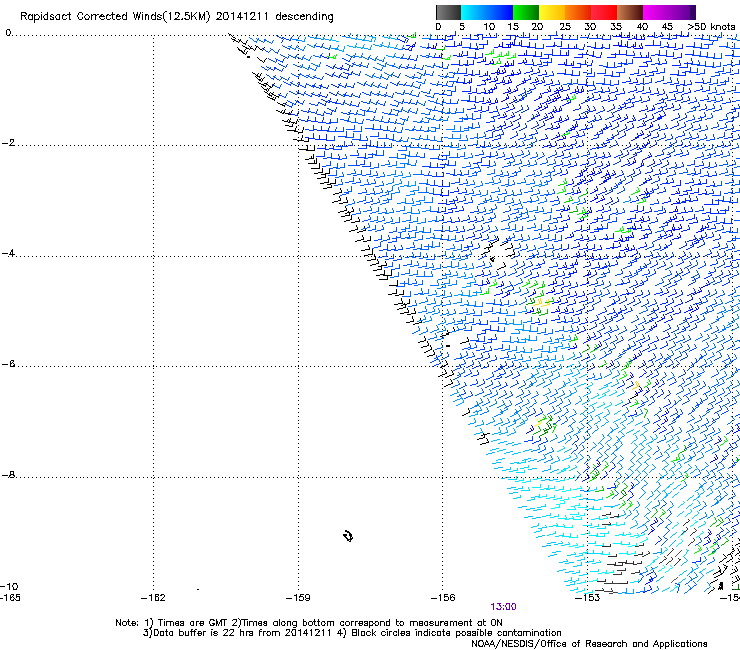Click the date '20141211' in the title
The image size is (740, 650).
tap(242, 17)
